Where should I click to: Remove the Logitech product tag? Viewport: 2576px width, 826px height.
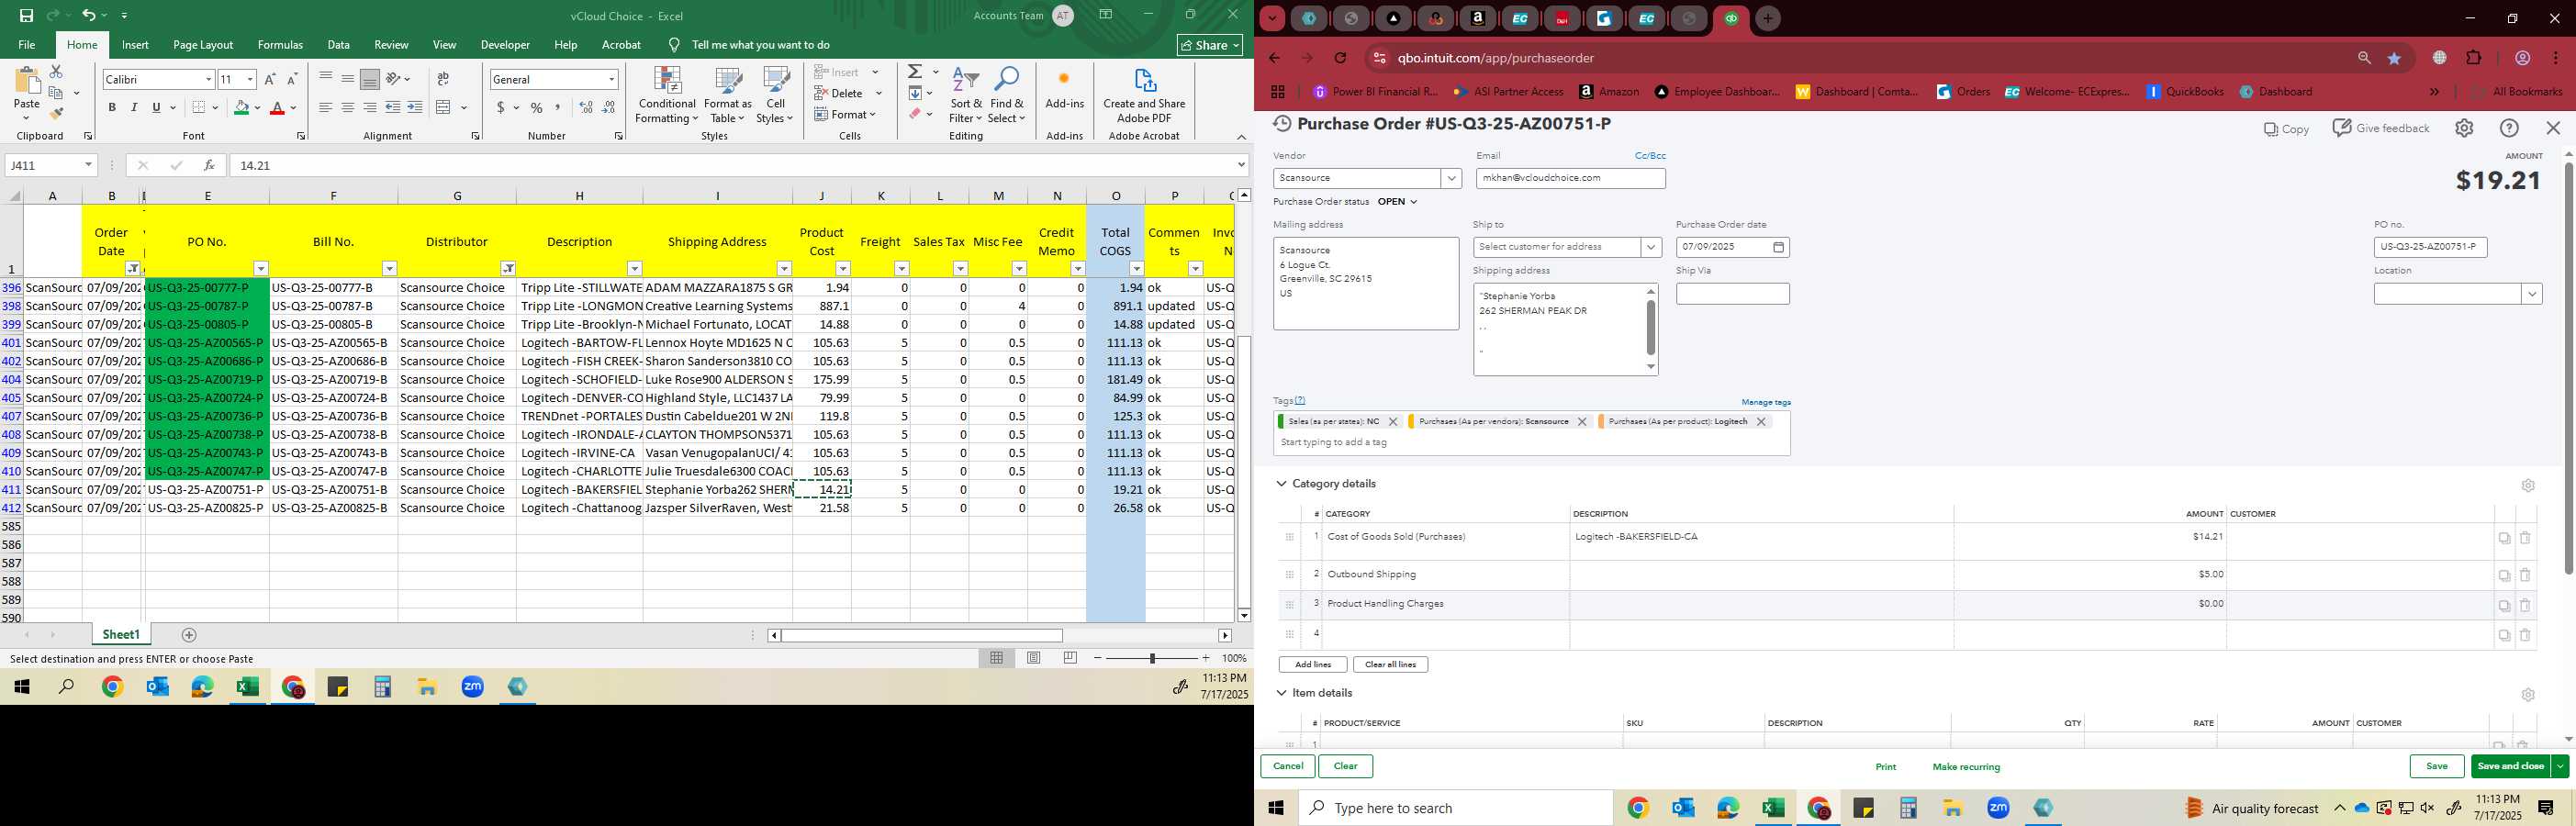click(x=1761, y=422)
